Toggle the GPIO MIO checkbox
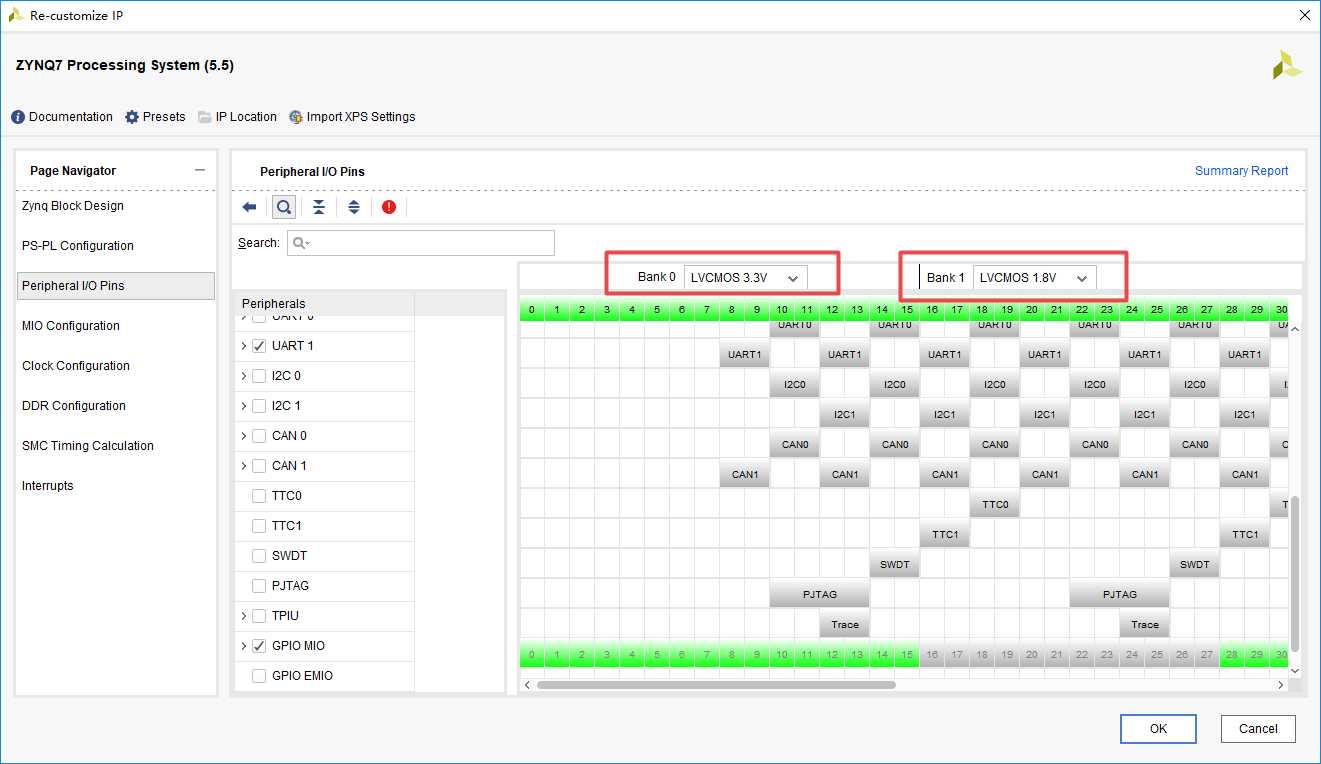This screenshot has height=764, width=1321. pyautogui.click(x=259, y=646)
